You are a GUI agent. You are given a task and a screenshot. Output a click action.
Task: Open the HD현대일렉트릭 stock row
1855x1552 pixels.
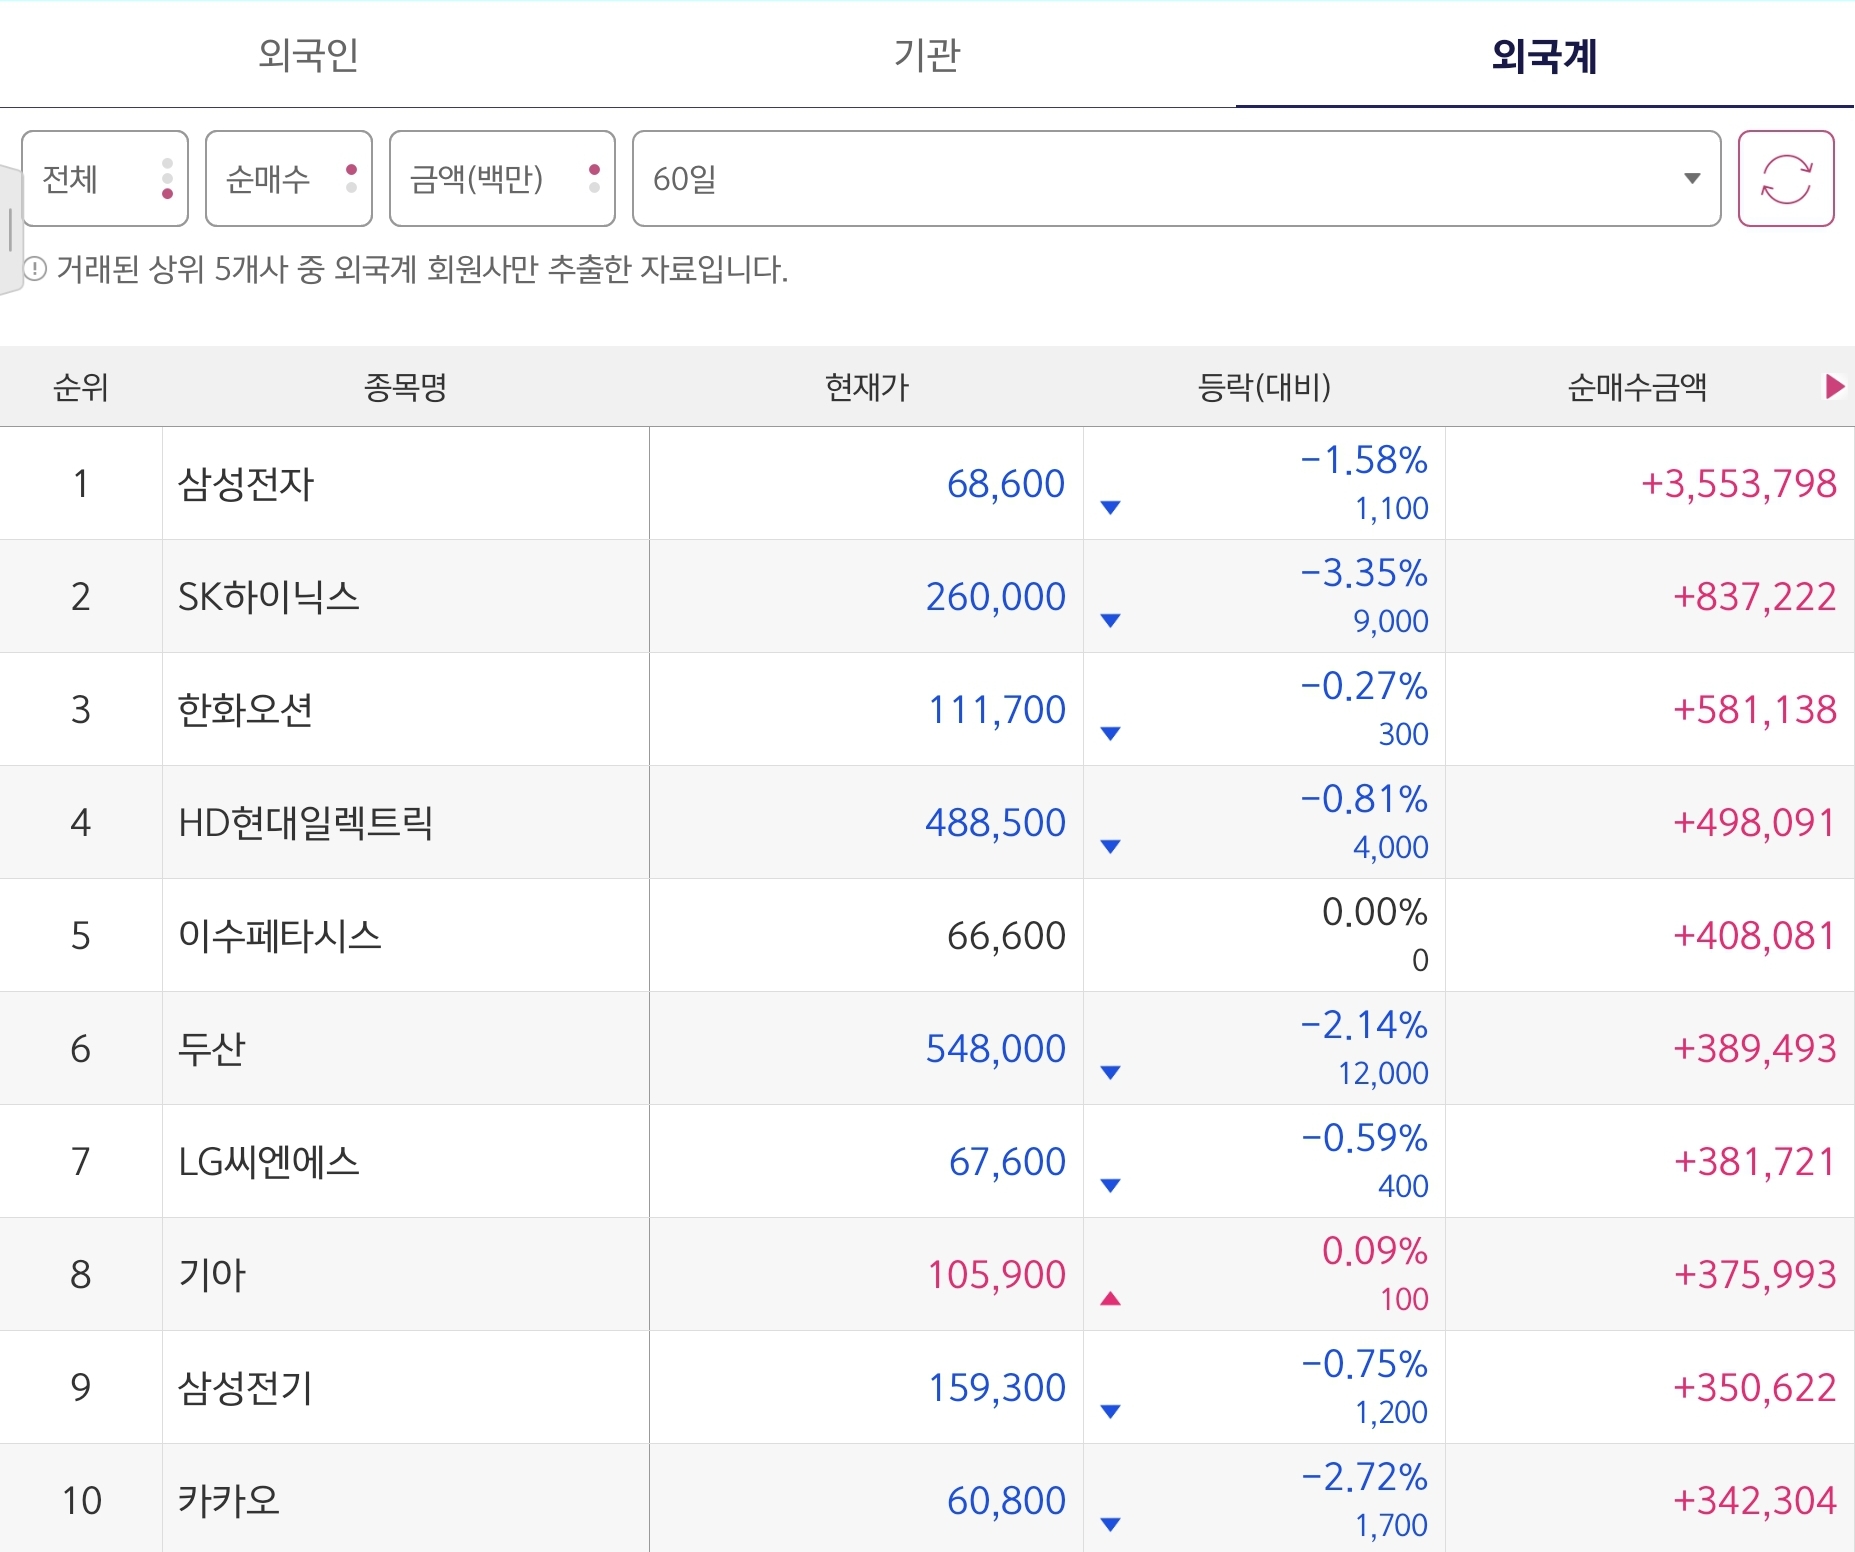click(927, 823)
